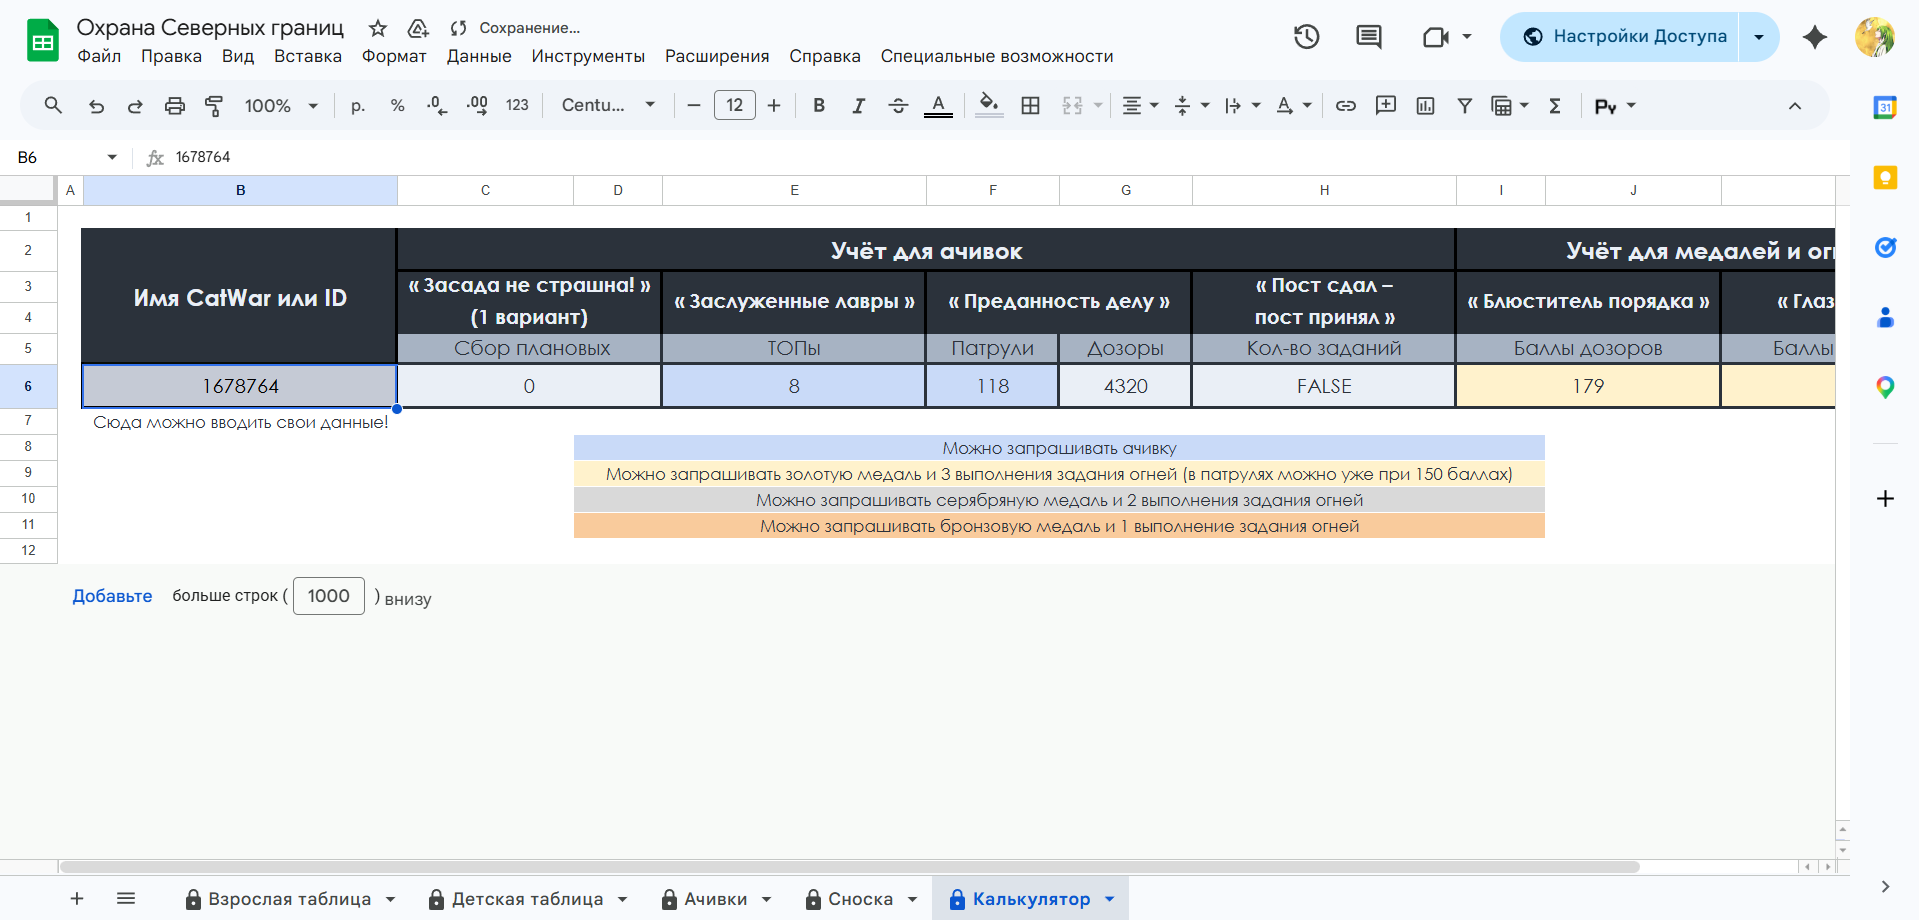Open the Borders tool icon
Image resolution: width=1919 pixels, height=920 pixels.
pyautogui.click(x=1030, y=106)
